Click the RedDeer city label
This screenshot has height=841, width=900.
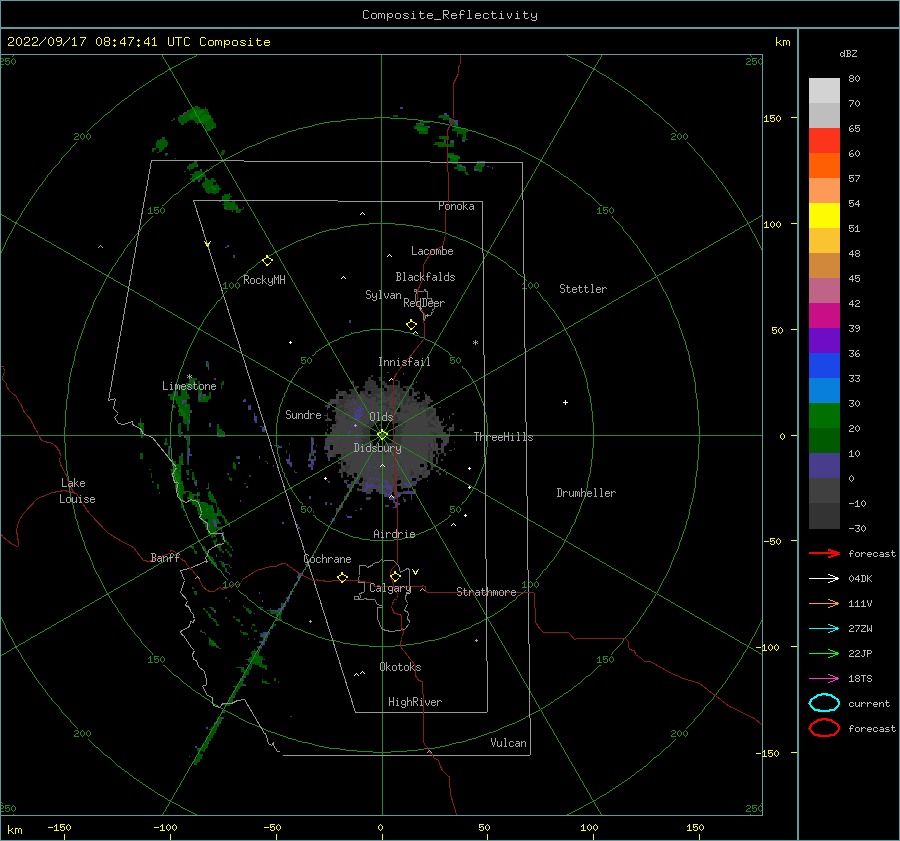coord(424,303)
